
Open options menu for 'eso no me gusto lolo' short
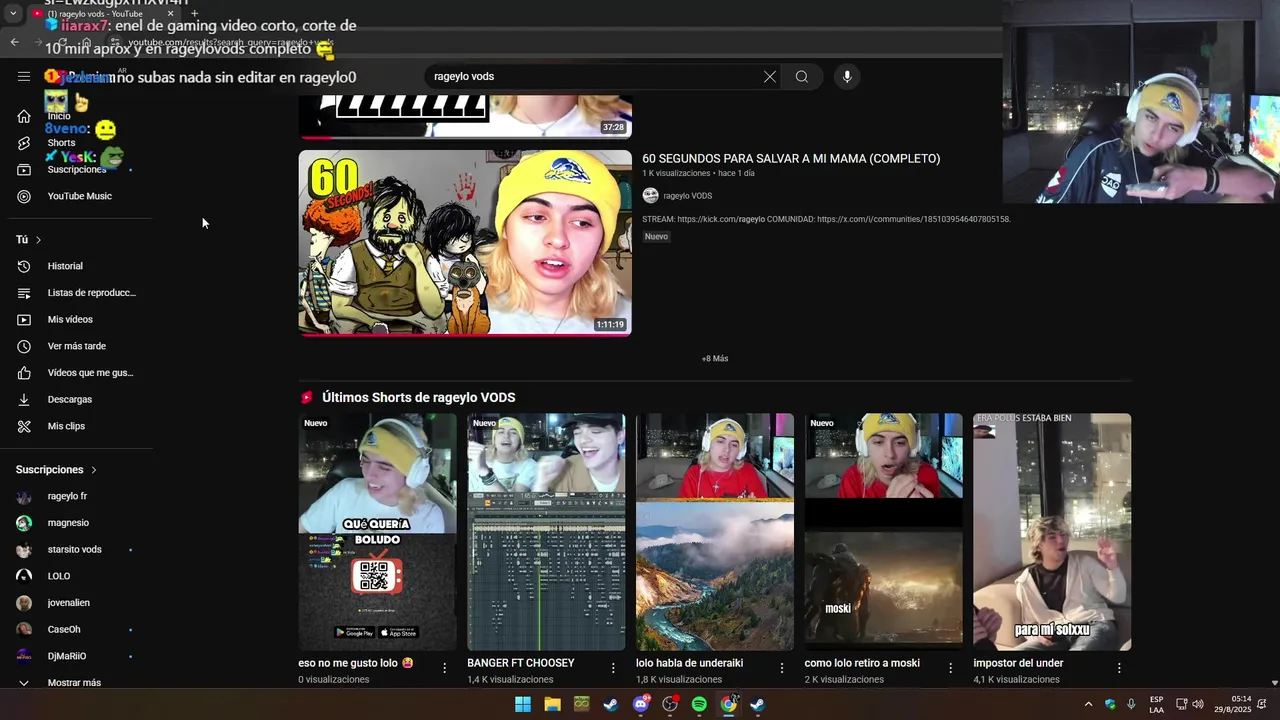(445, 668)
